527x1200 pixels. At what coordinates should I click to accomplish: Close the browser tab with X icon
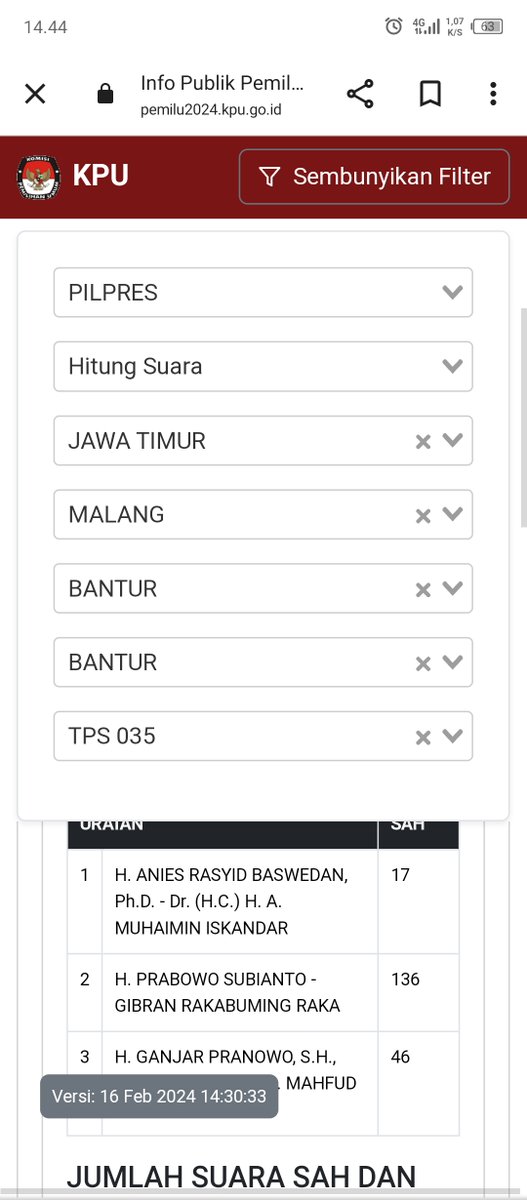[x=35, y=94]
